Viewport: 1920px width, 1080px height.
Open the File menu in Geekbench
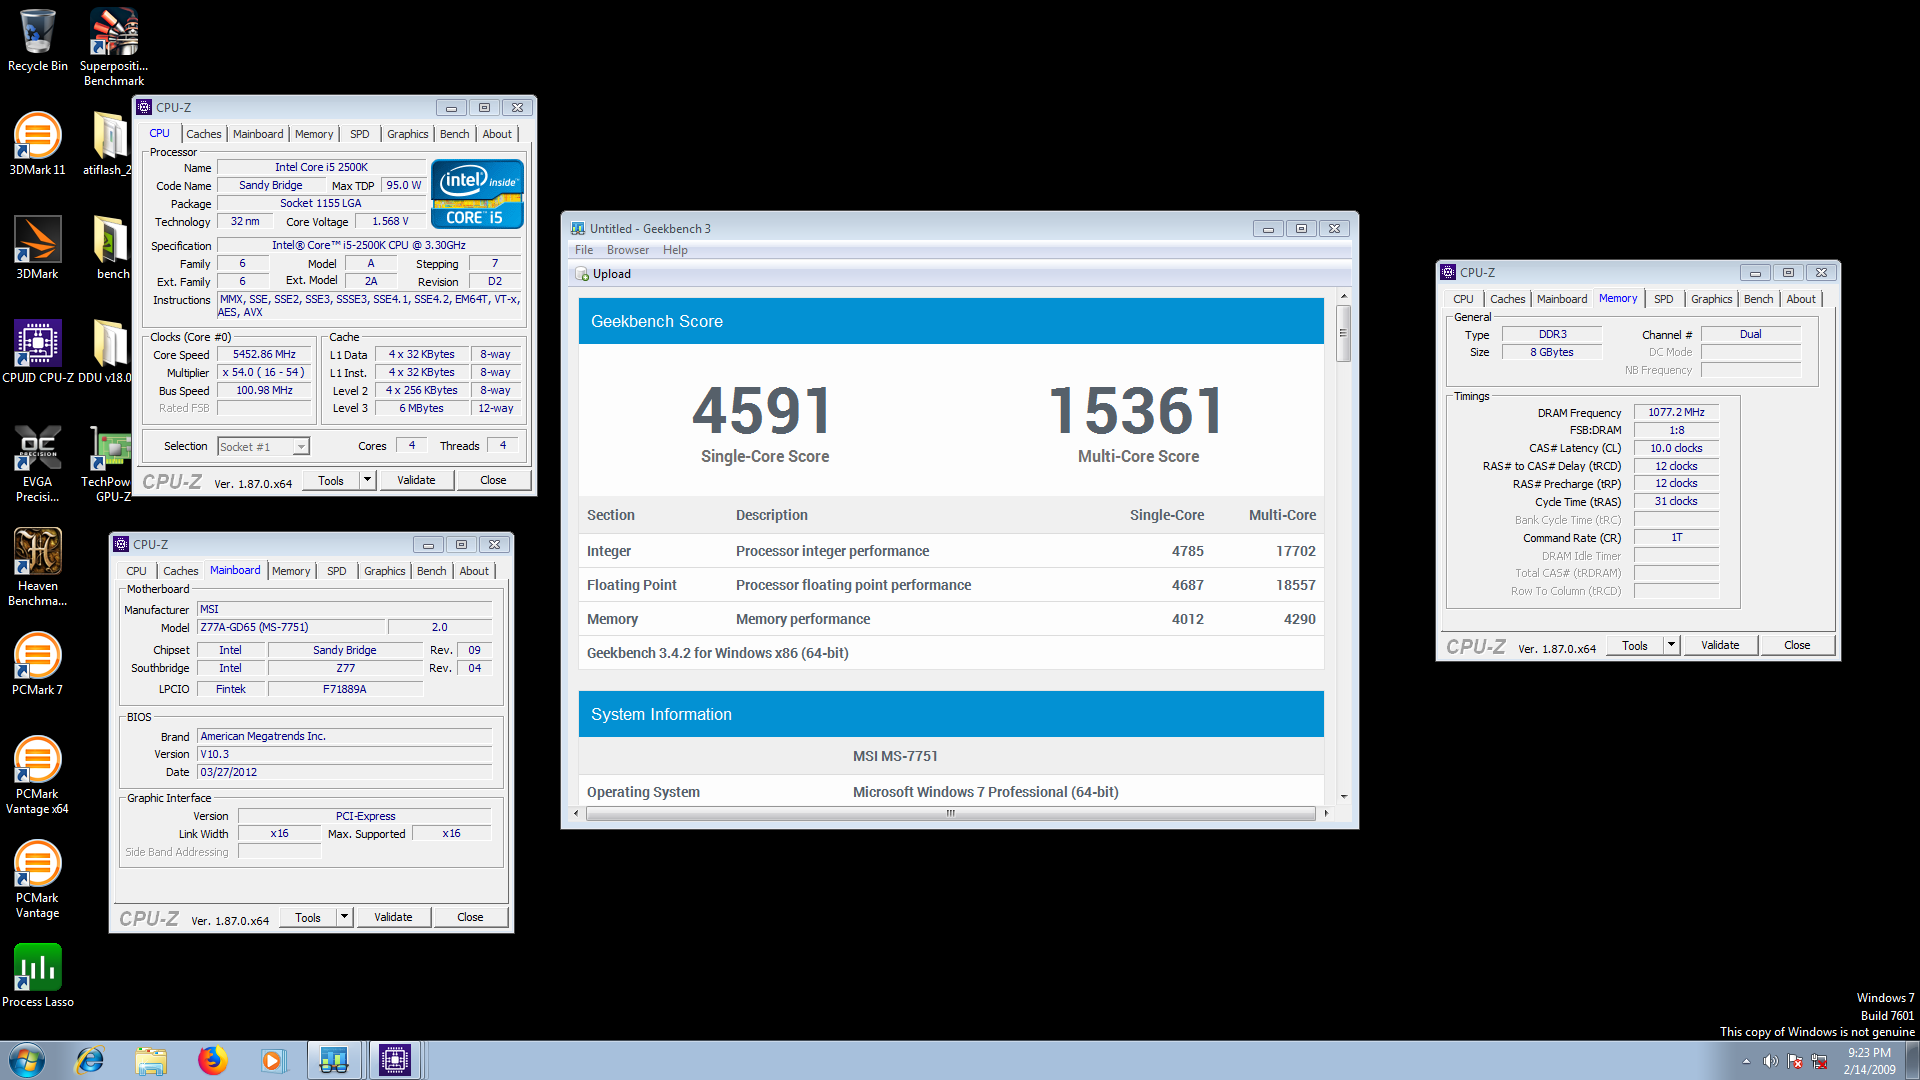click(x=584, y=250)
